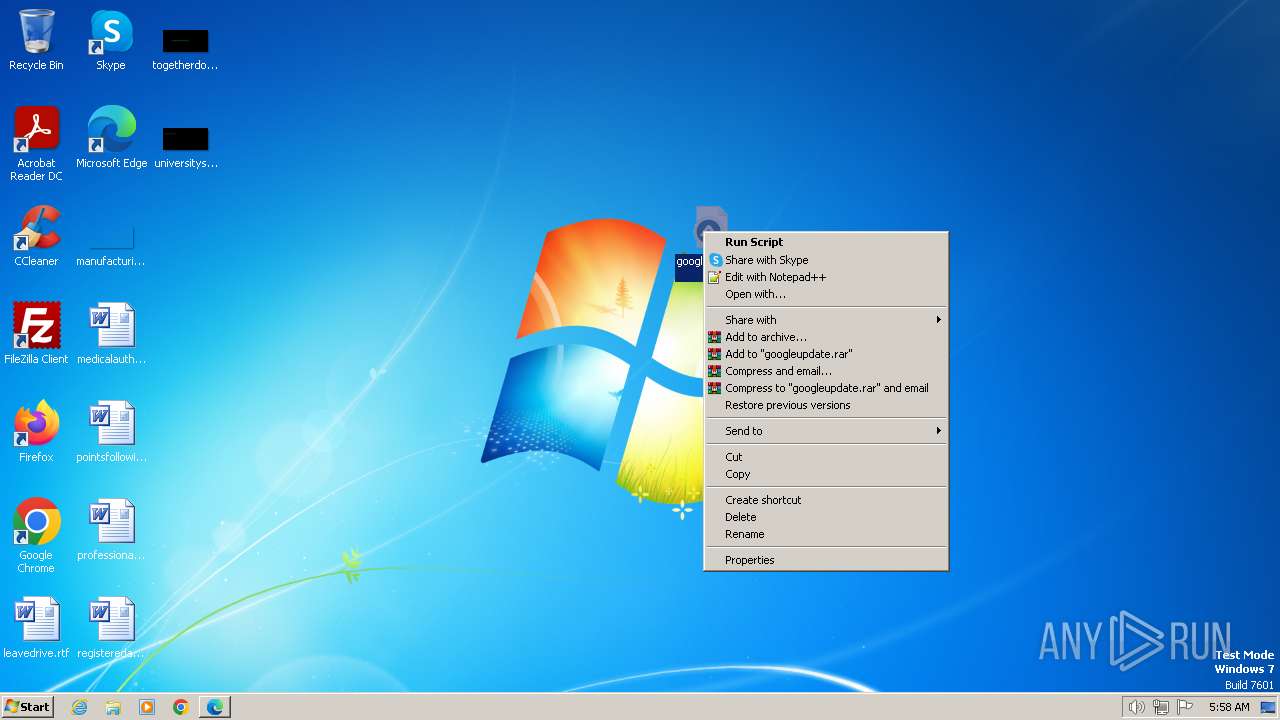This screenshot has height=720, width=1280.
Task: Open the clock showing 5:58 AM
Action: (x=1229, y=707)
